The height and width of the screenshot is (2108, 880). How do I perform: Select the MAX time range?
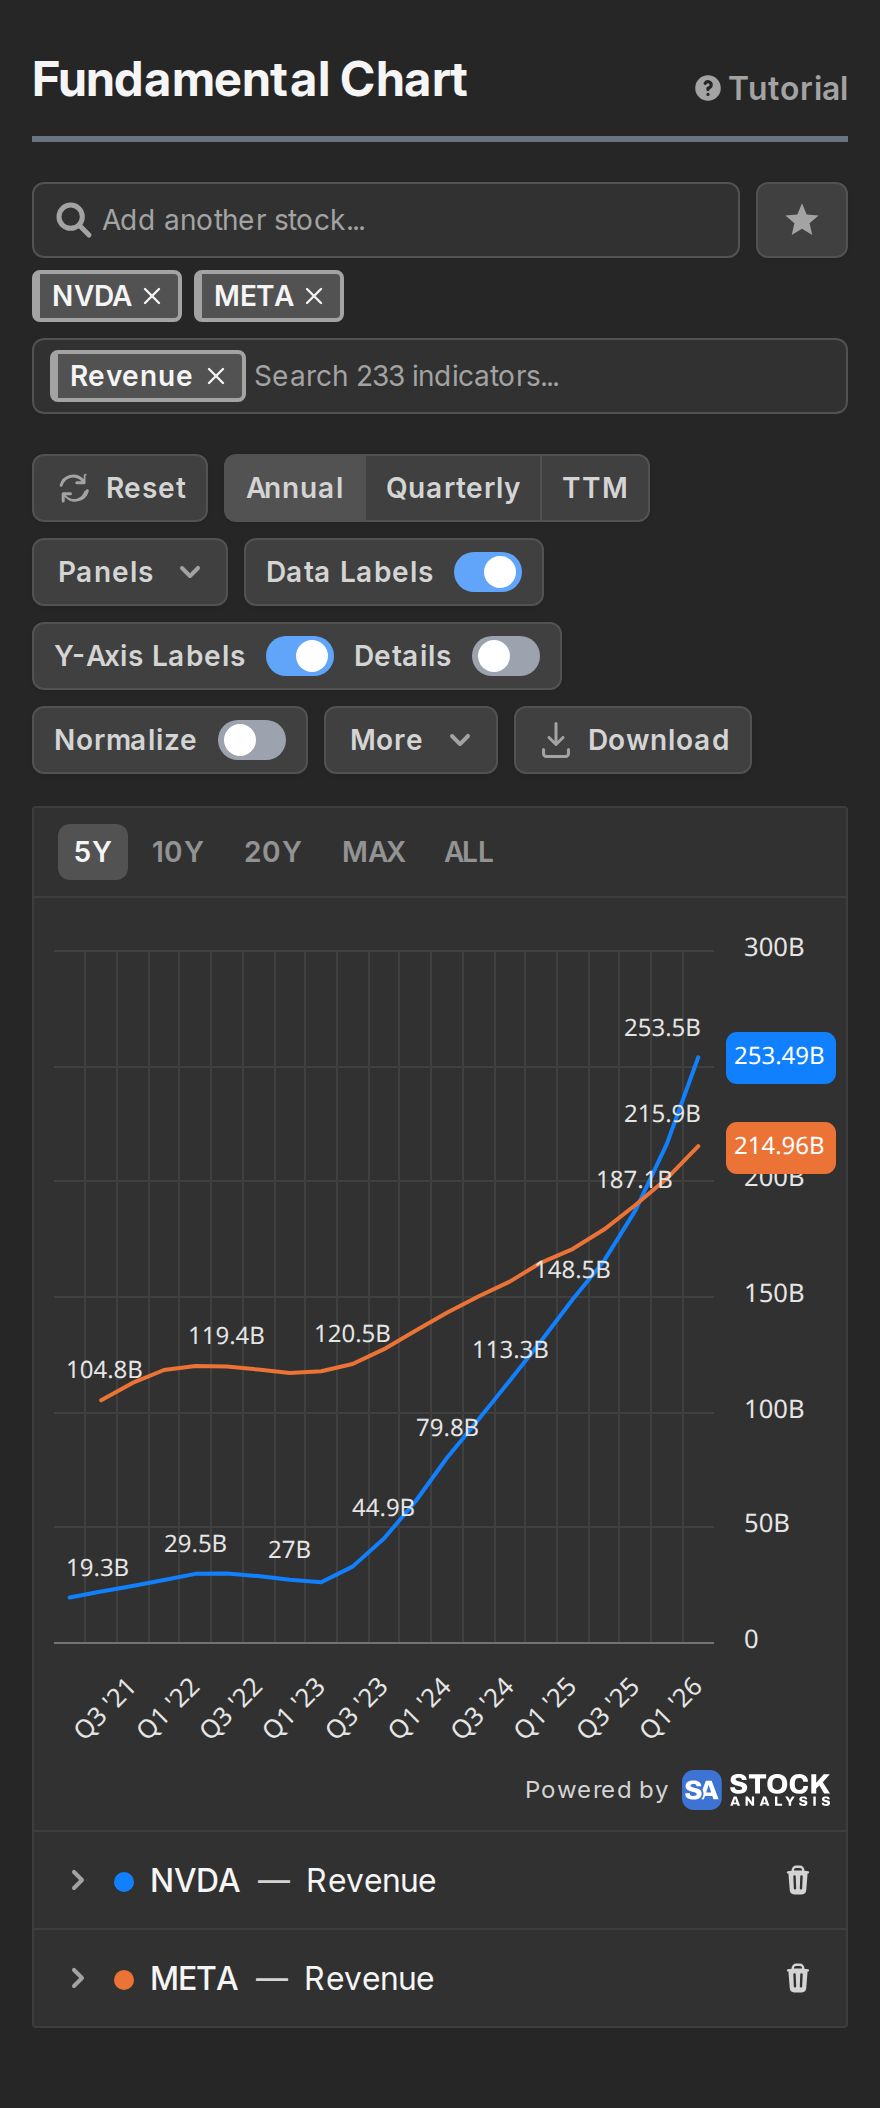374,852
